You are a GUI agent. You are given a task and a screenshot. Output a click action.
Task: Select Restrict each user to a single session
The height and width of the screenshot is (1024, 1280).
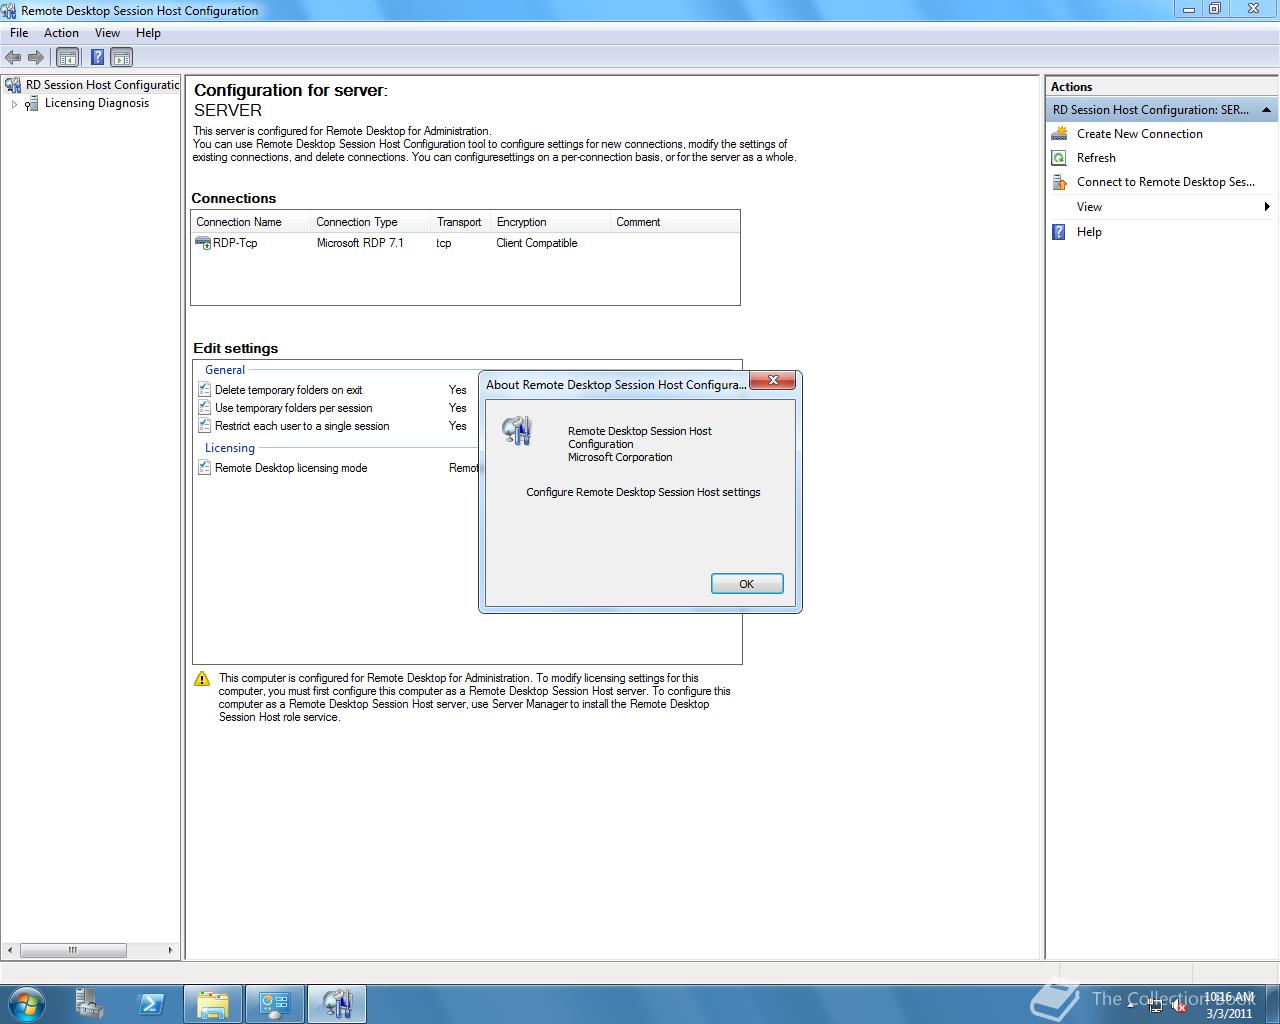302,426
